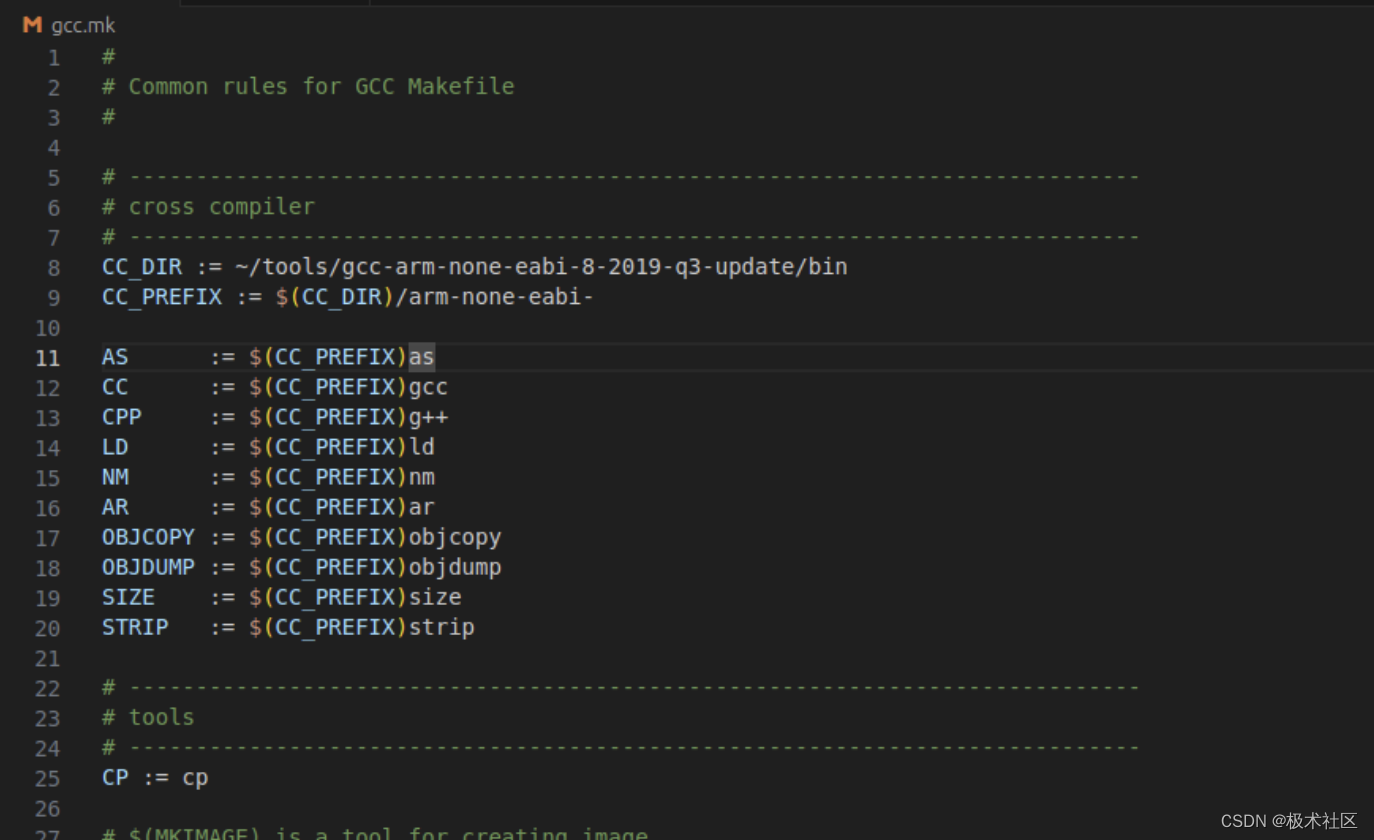Click the dashed separator comment on line 5
This screenshot has width=1374, height=840.
621,177
